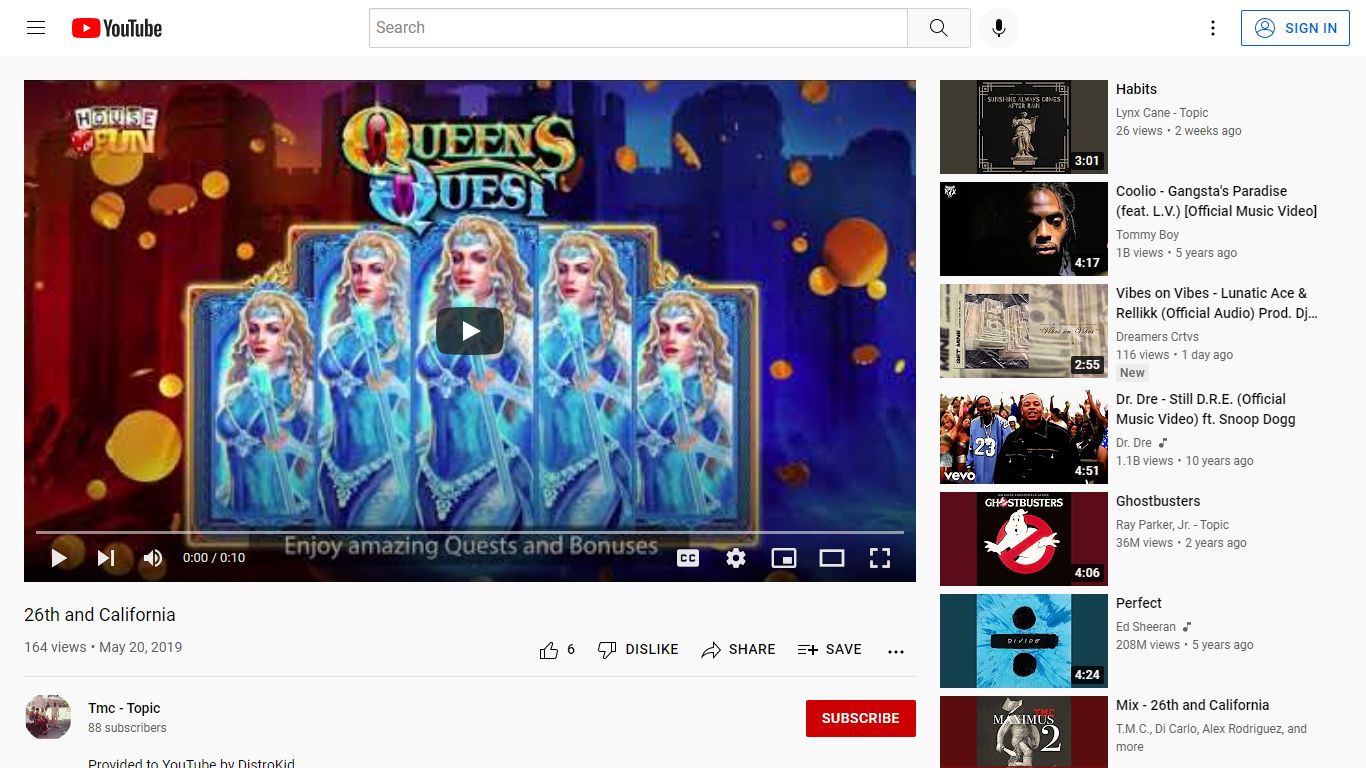Enable miniplayer mode

[x=784, y=558]
